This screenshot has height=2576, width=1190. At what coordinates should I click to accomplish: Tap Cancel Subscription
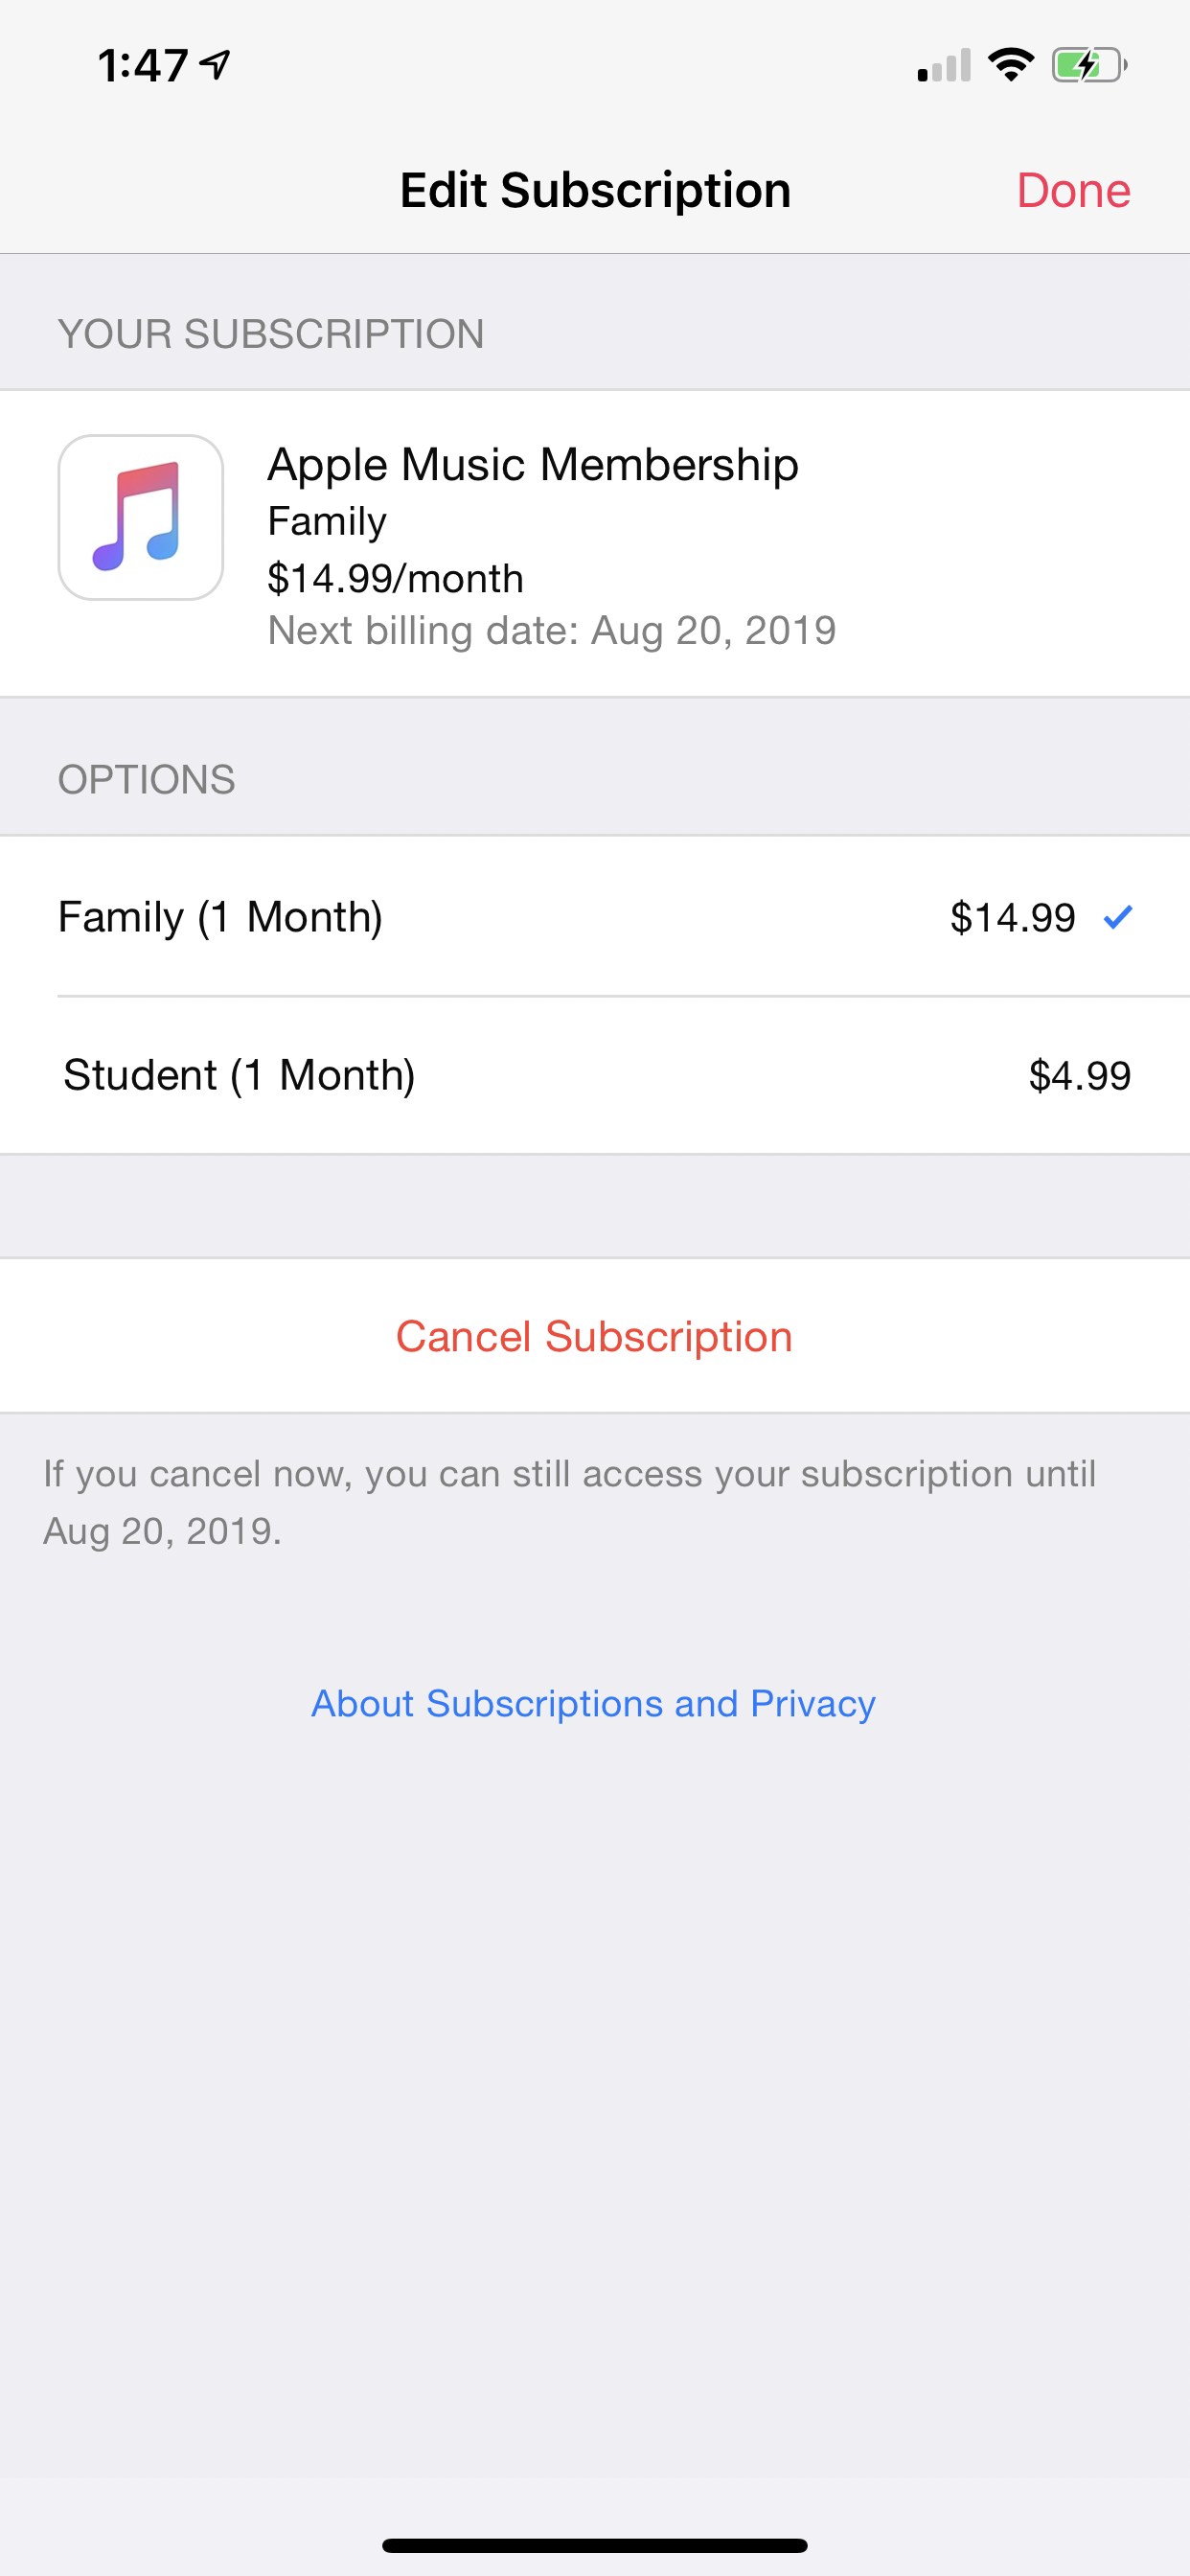click(594, 1336)
